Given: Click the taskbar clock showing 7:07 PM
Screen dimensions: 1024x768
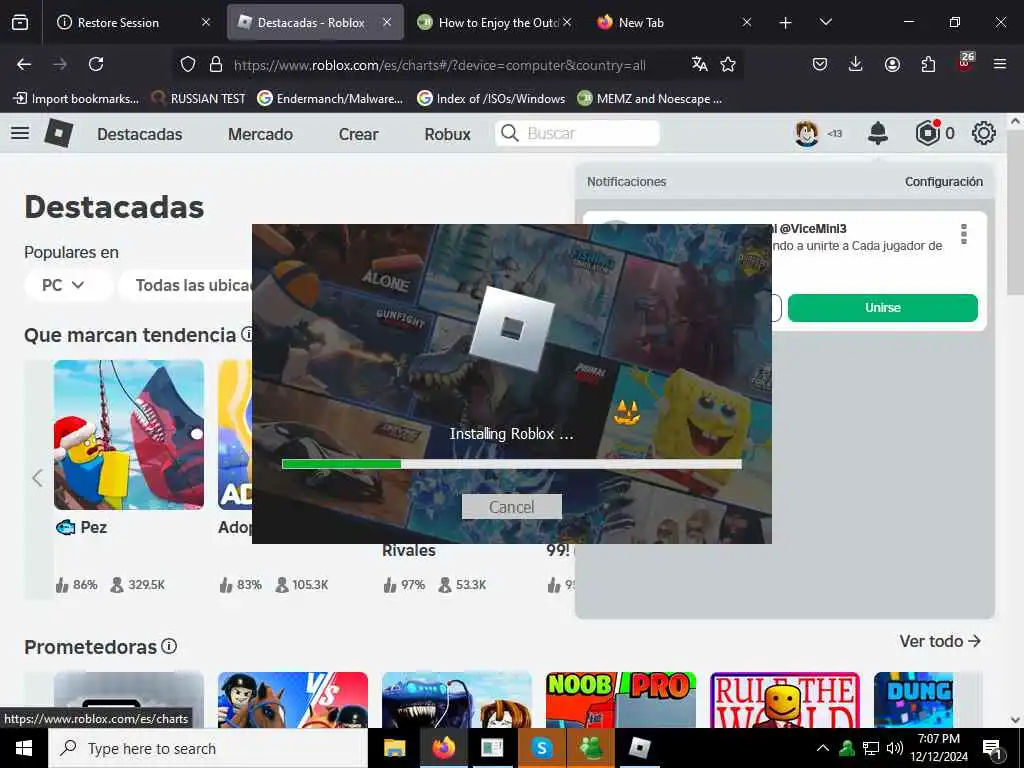Looking at the screenshot, I should (938, 748).
